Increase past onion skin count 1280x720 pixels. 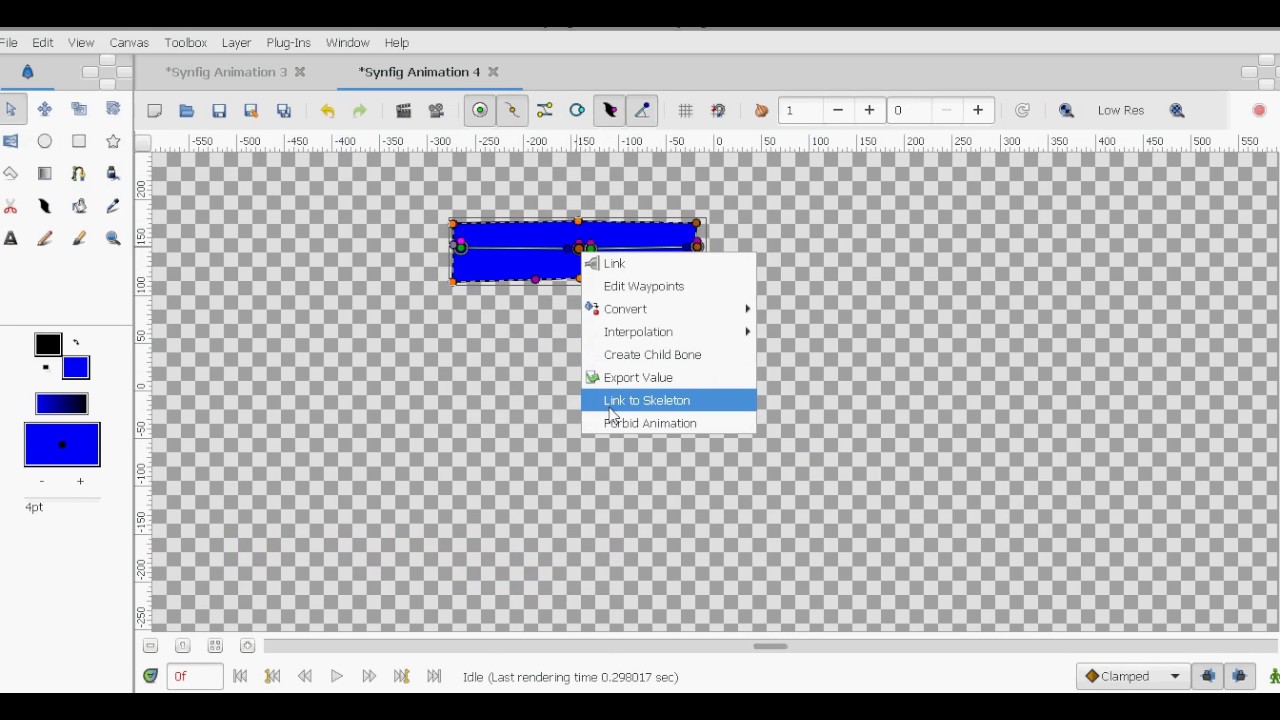coord(870,111)
